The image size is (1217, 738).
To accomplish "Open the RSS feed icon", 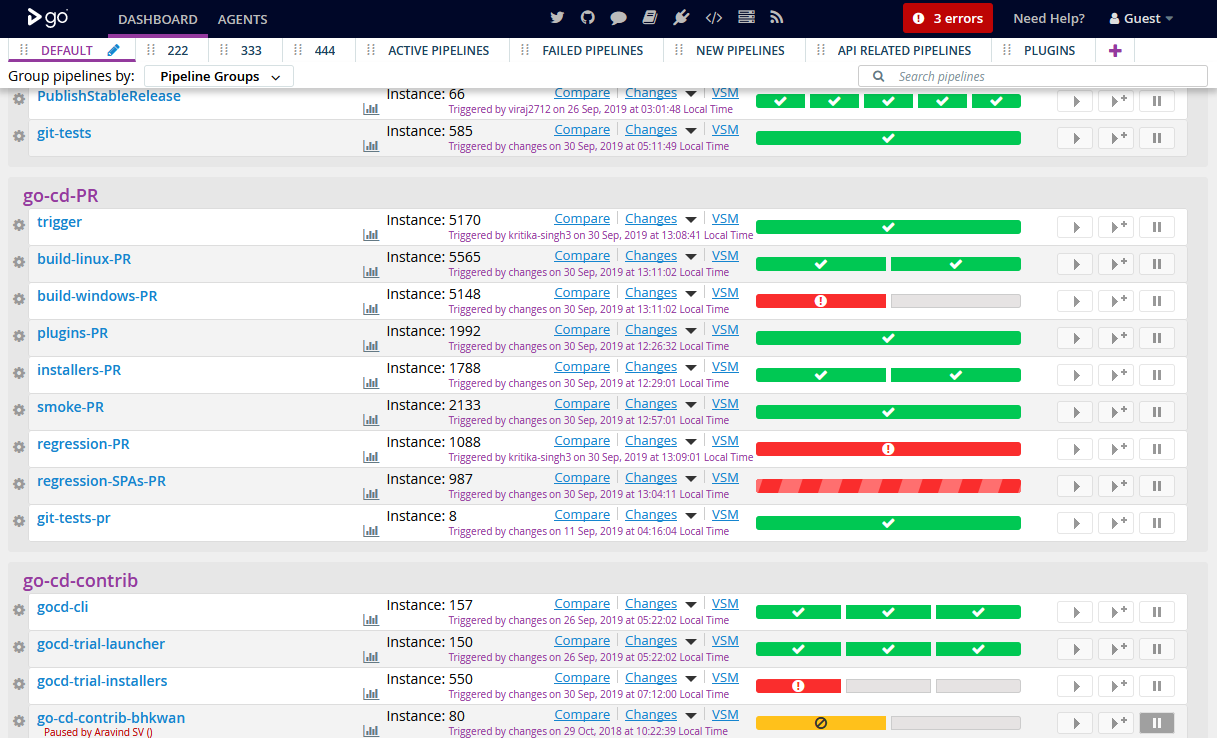I will pyautogui.click(x=777, y=18).
